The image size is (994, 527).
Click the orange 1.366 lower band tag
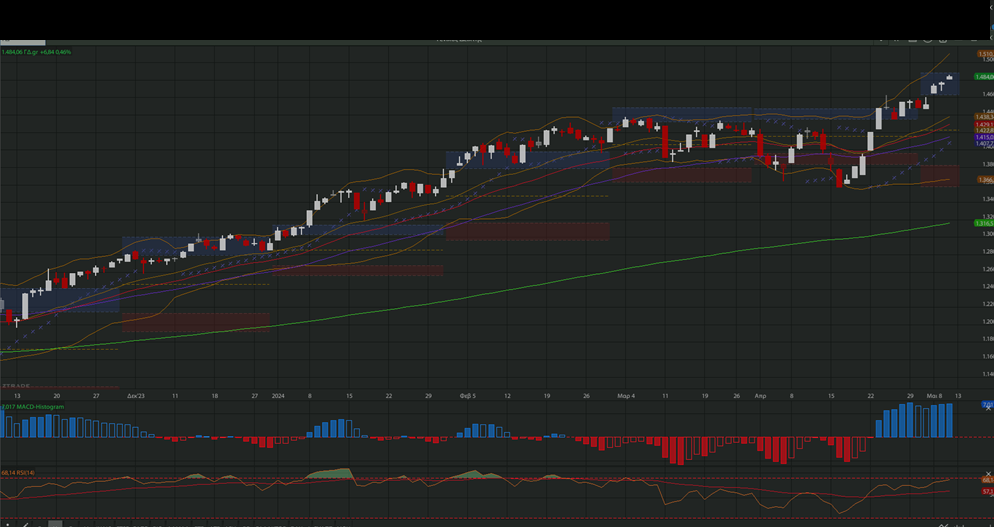[984, 180]
